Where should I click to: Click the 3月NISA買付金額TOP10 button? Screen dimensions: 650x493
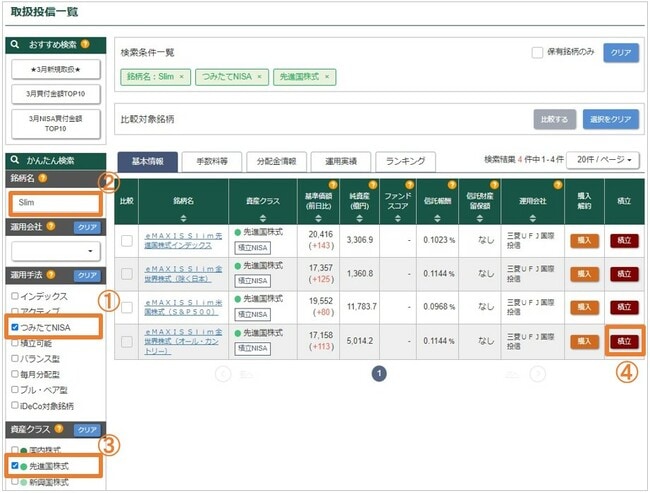56,124
